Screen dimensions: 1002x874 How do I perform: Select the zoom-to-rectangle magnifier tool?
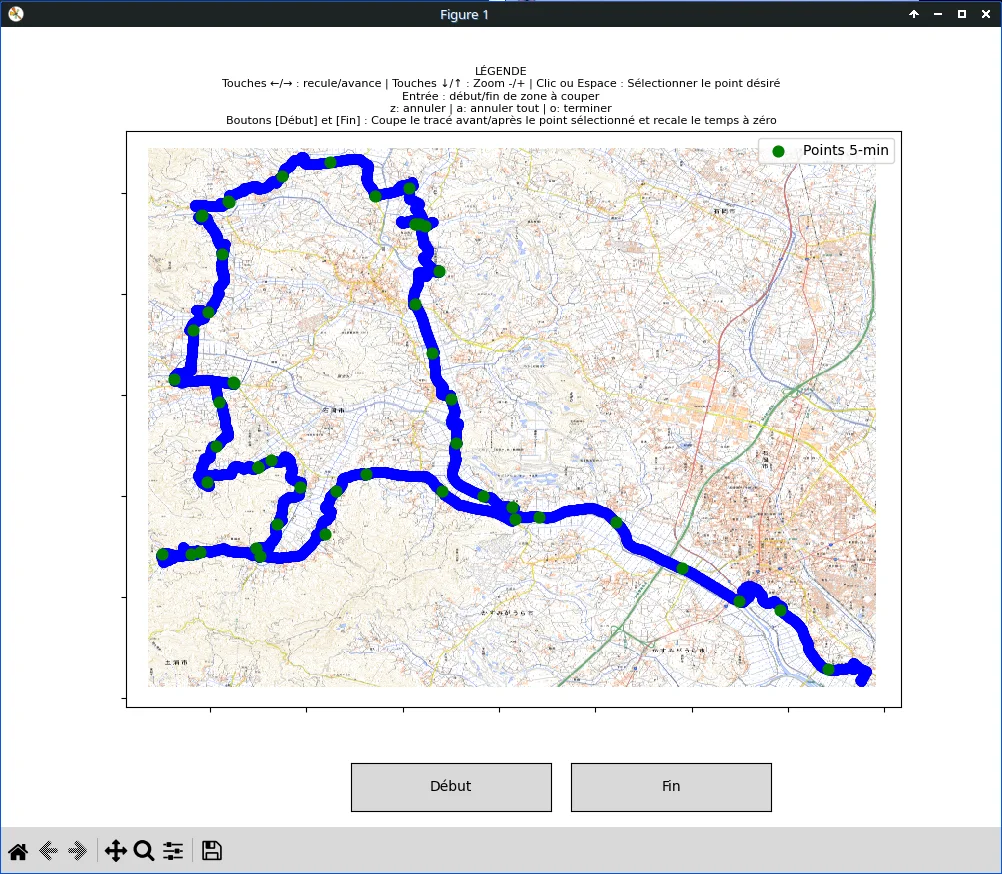(144, 851)
